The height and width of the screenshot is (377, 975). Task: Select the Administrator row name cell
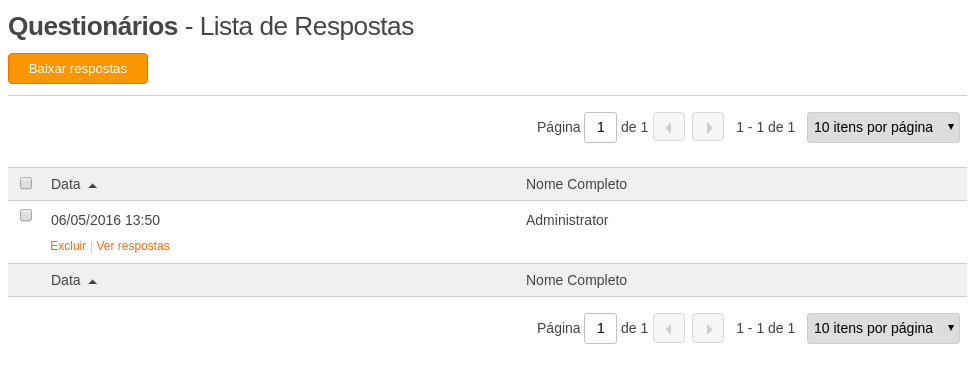pyautogui.click(x=567, y=220)
